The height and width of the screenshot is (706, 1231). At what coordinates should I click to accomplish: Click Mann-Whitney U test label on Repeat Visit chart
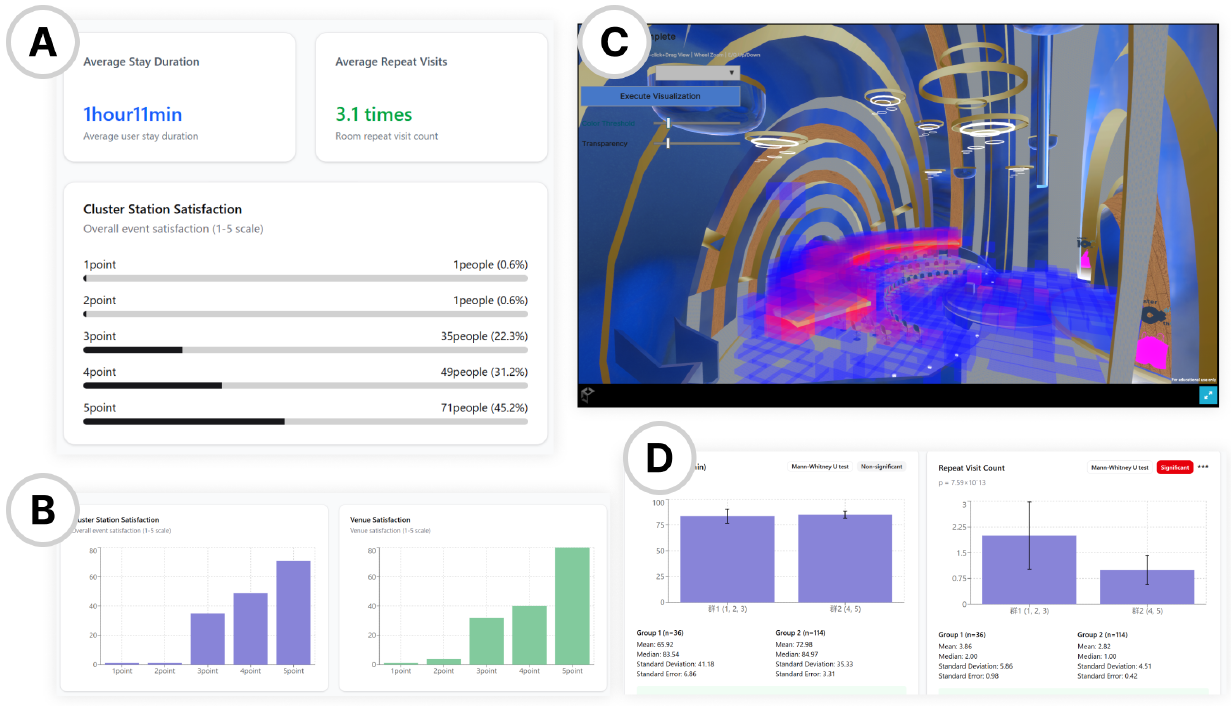pos(1119,467)
